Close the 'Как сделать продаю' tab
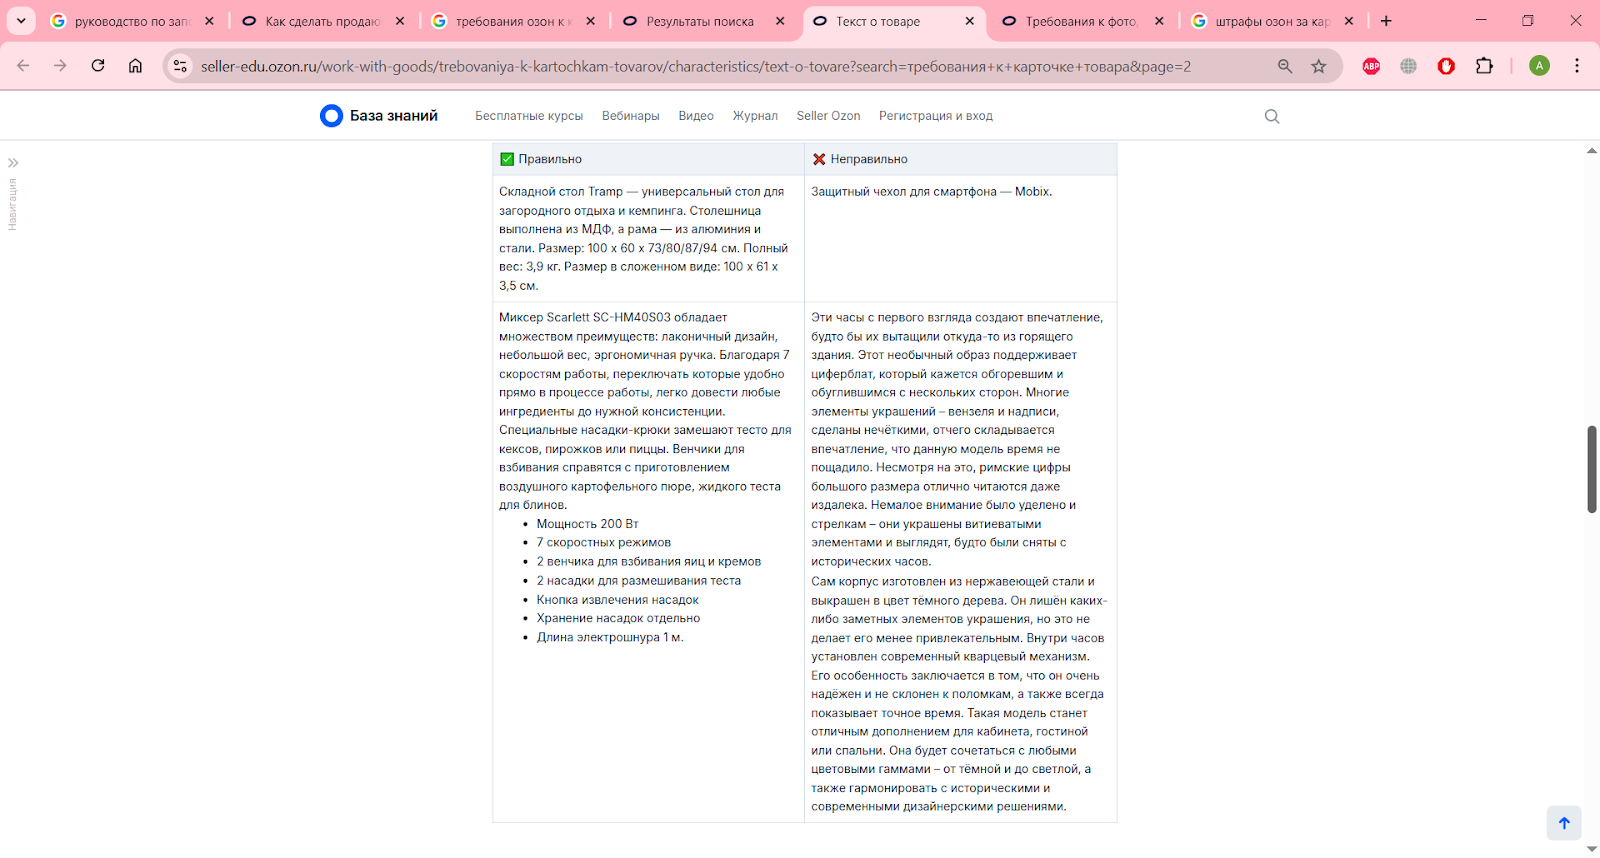Viewport: 1600px width, 858px height. click(400, 21)
